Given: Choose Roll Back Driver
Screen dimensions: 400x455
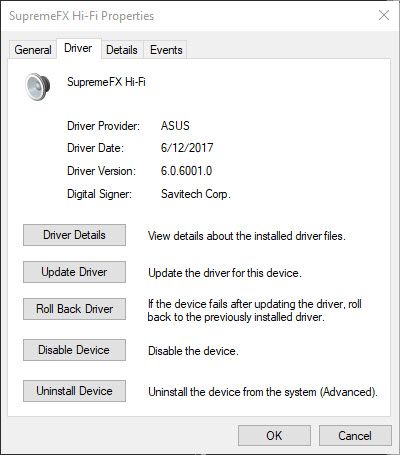Looking at the screenshot, I should (74, 309).
